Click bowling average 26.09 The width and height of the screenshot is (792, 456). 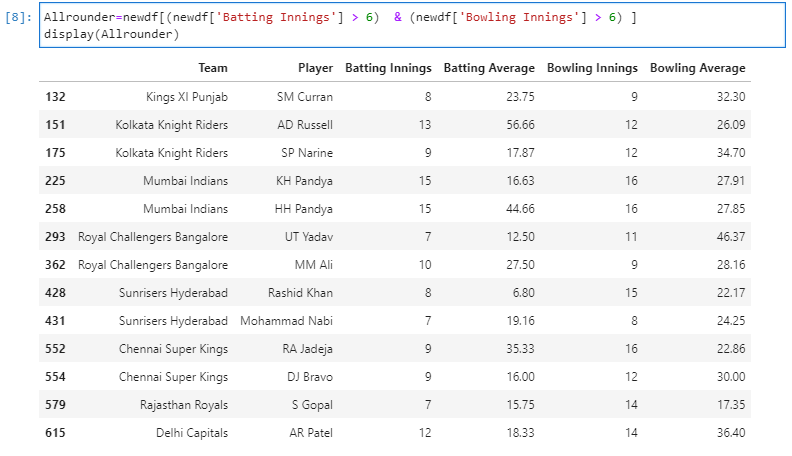[x=731, y=125]
